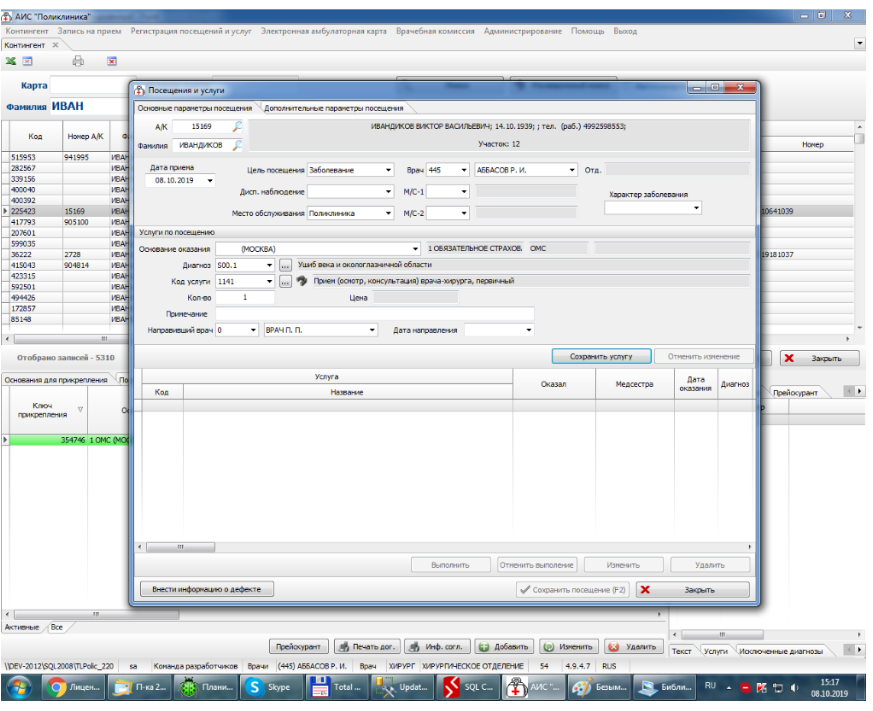Click the volume speaker icon in system tray
The height and width of the screenshot is (711, 873).
coord(795,688)
